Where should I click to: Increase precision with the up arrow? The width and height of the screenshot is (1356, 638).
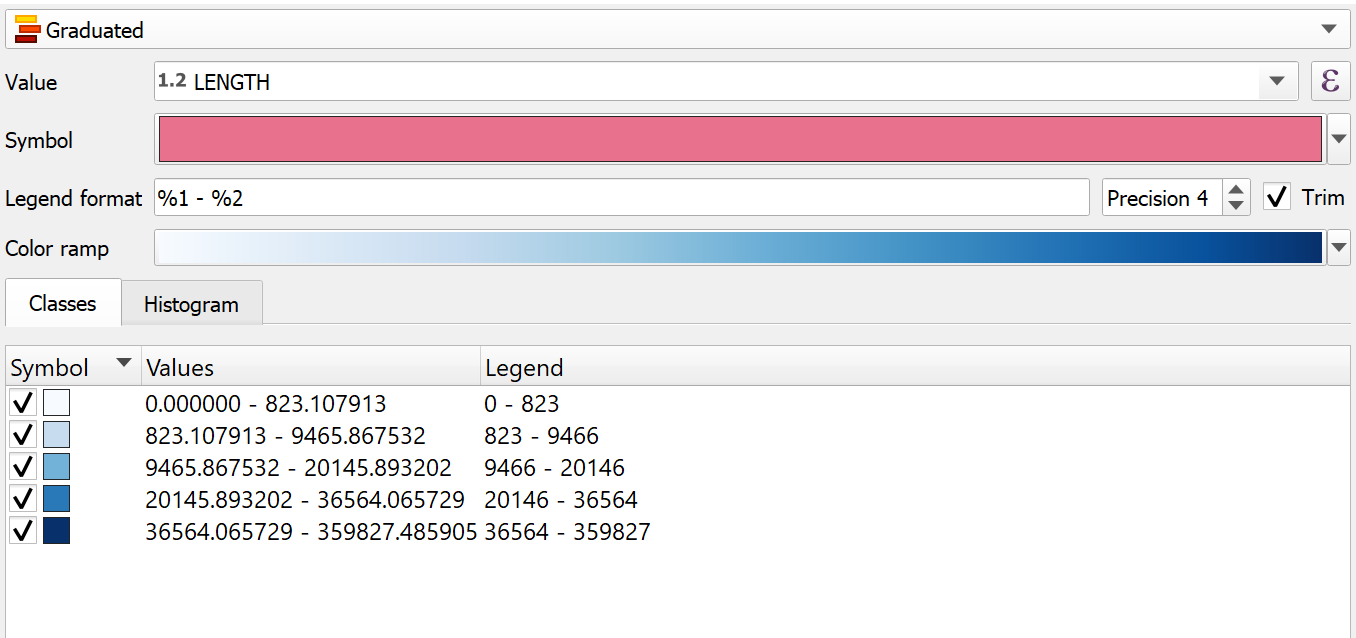(x=1237, y=189)
